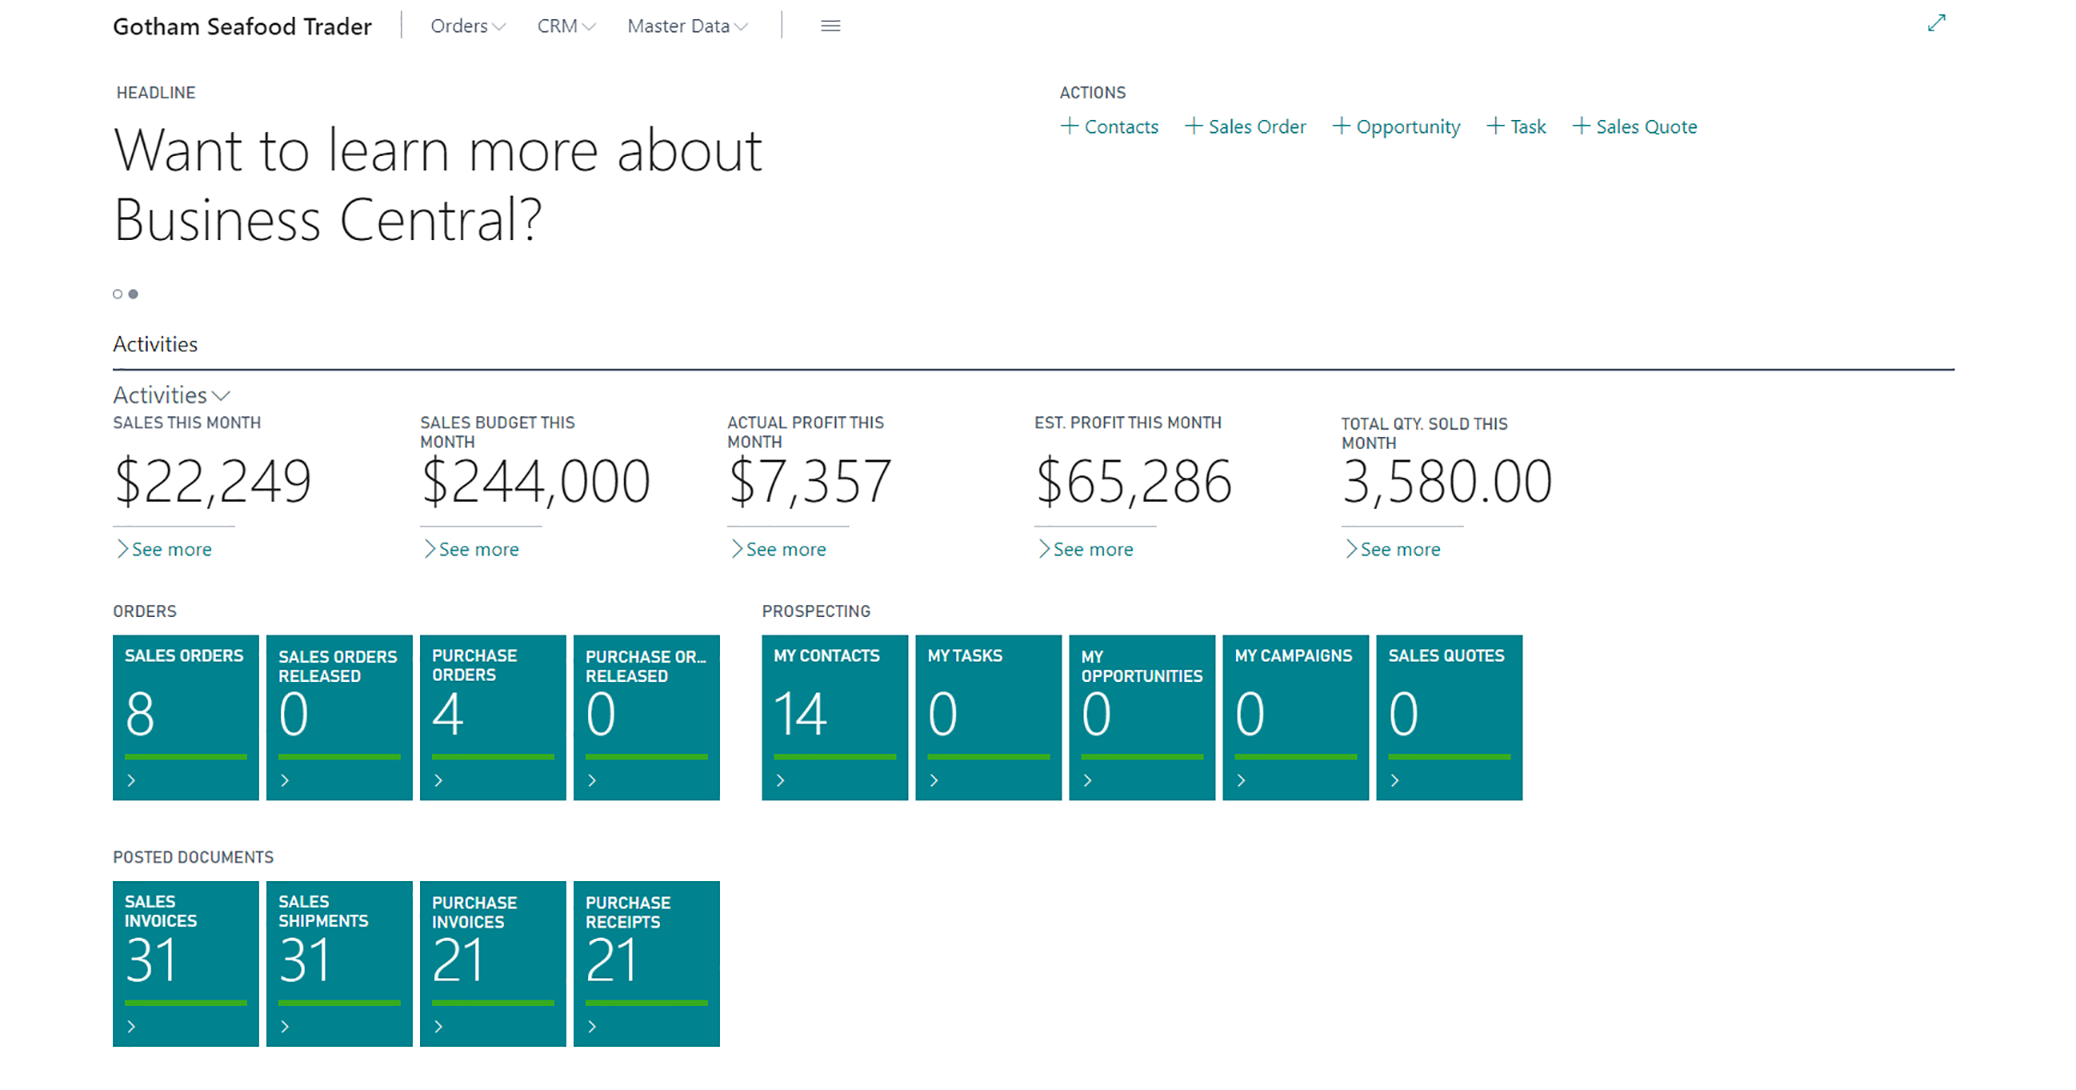Click See more under Sales This Month
Viewport: 2076px width, 1090px height.
tap(165, 549)
